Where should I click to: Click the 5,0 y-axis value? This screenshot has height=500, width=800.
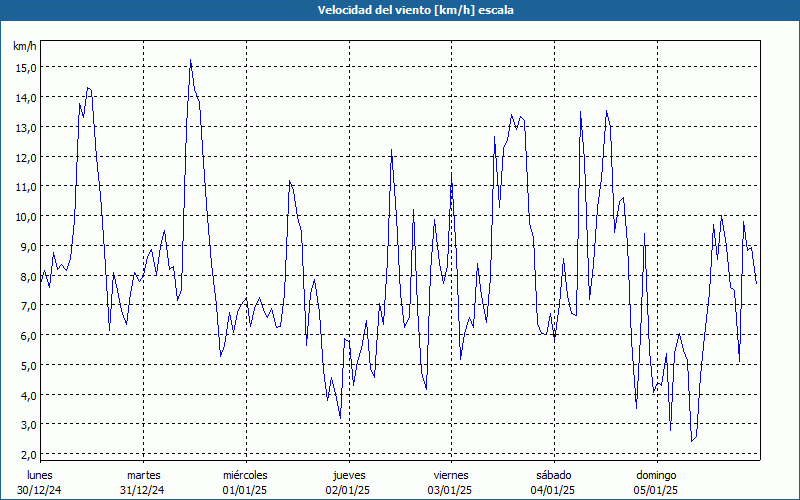tap(28, 365)
